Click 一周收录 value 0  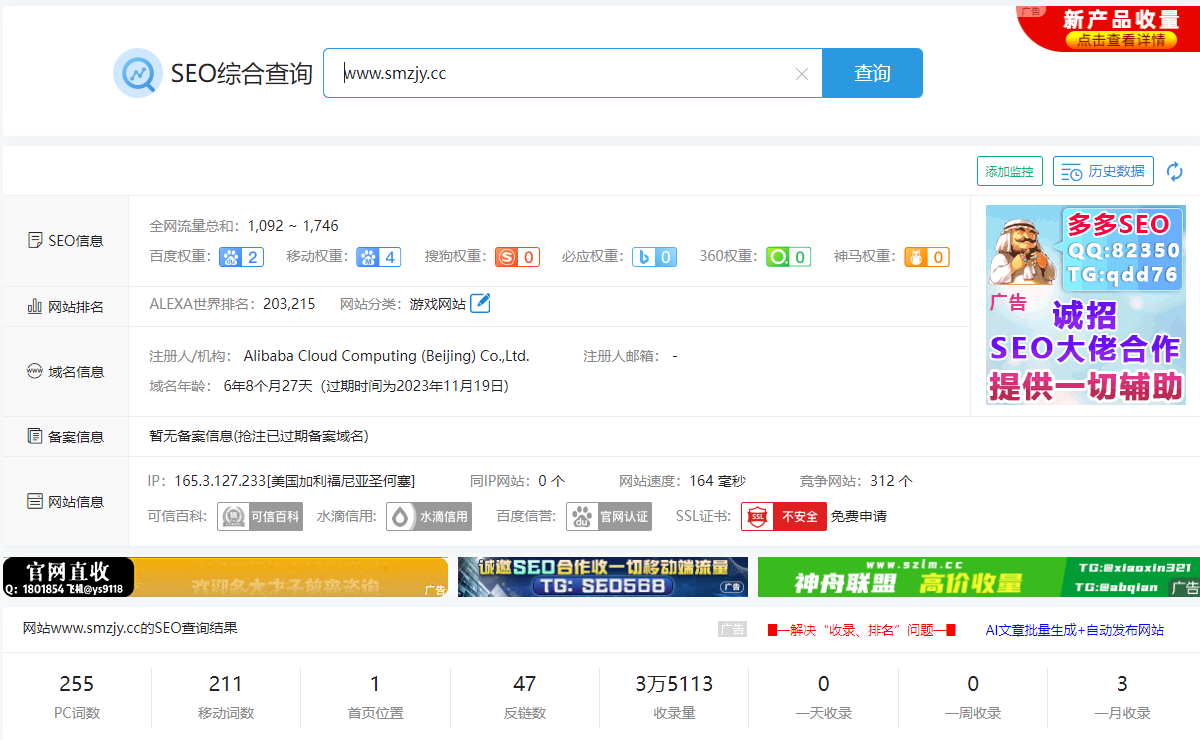pos(973,684)
